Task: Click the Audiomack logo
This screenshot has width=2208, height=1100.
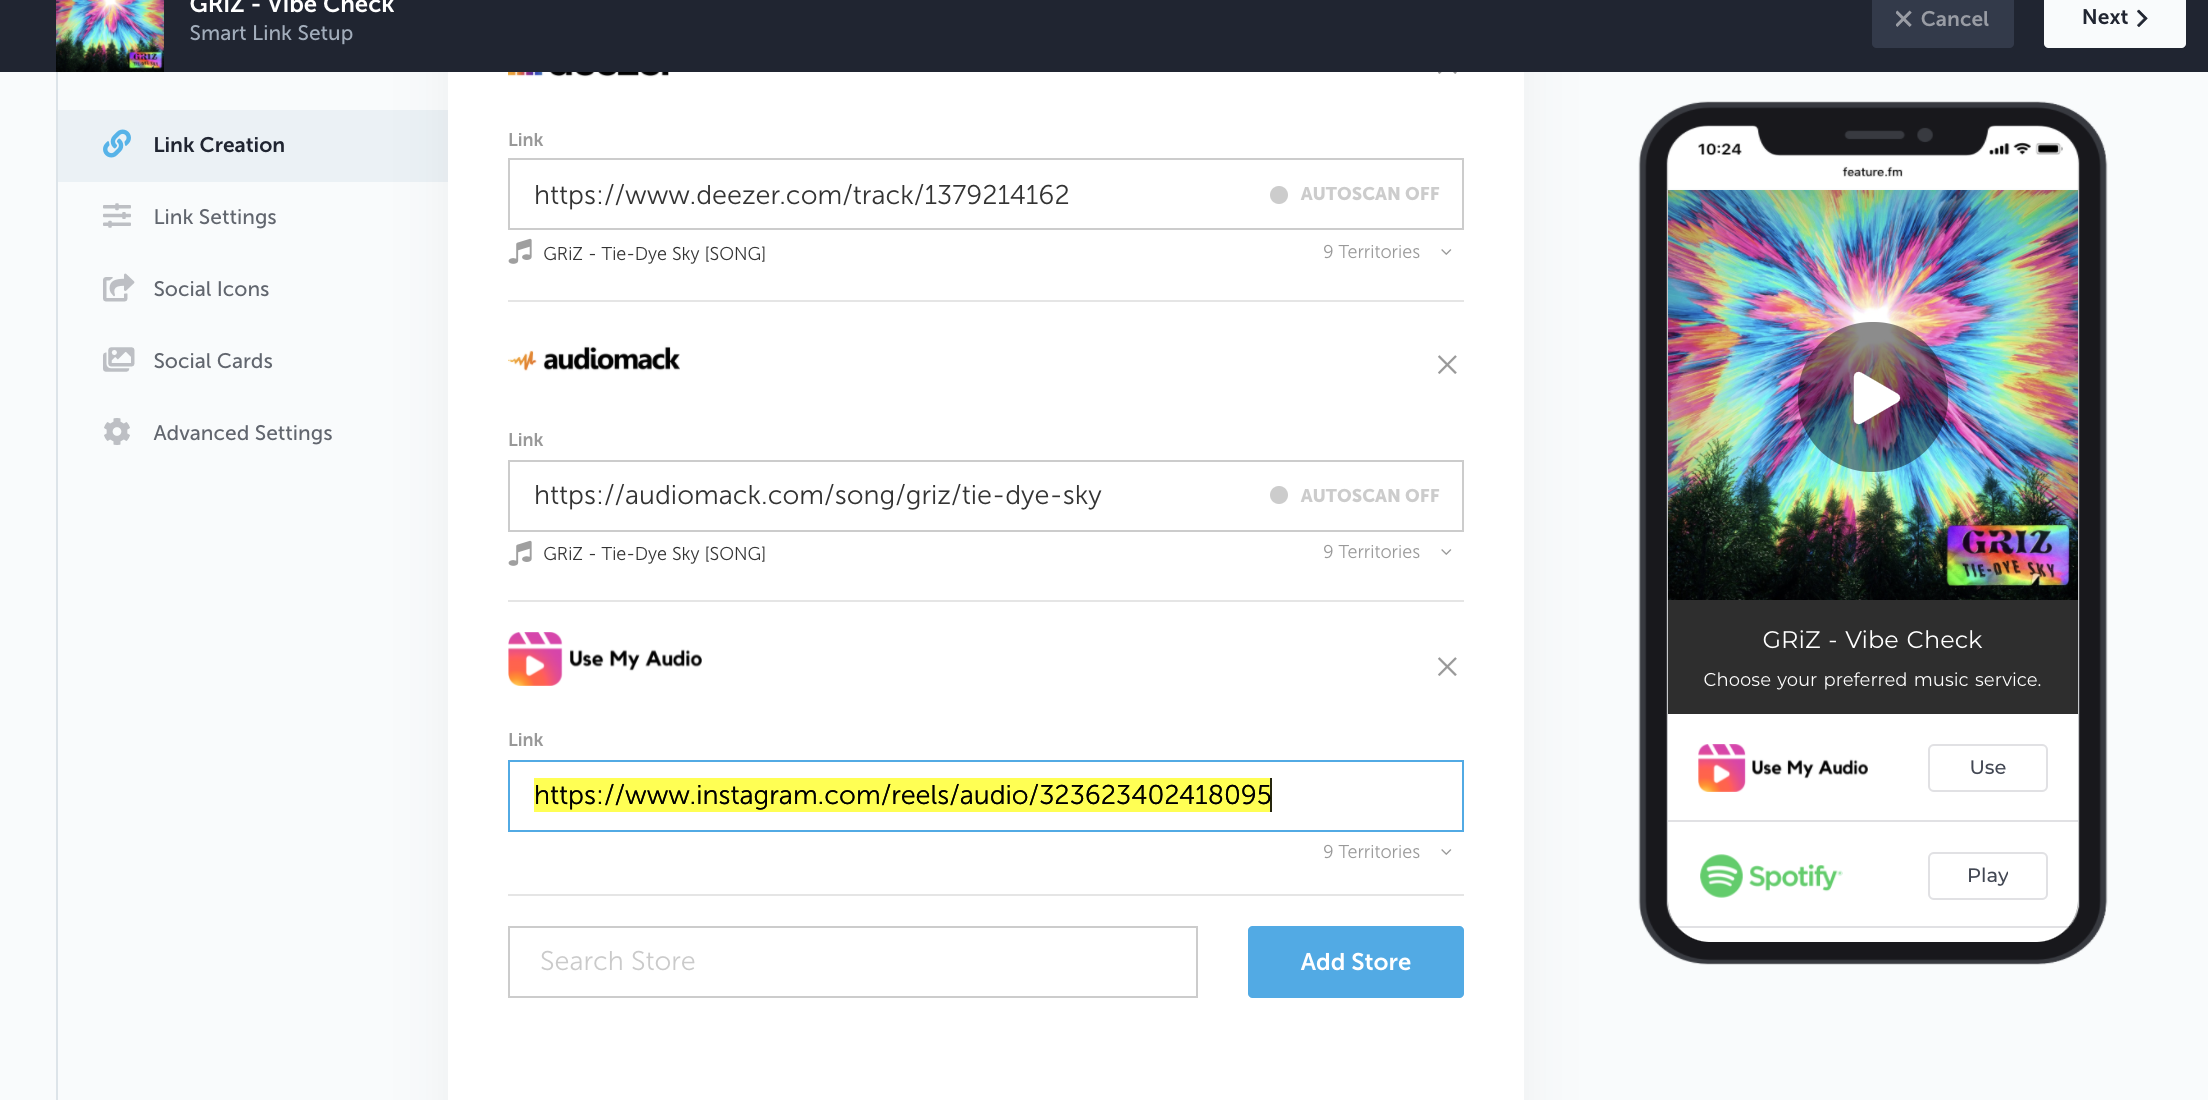Action: pos(594,359)
